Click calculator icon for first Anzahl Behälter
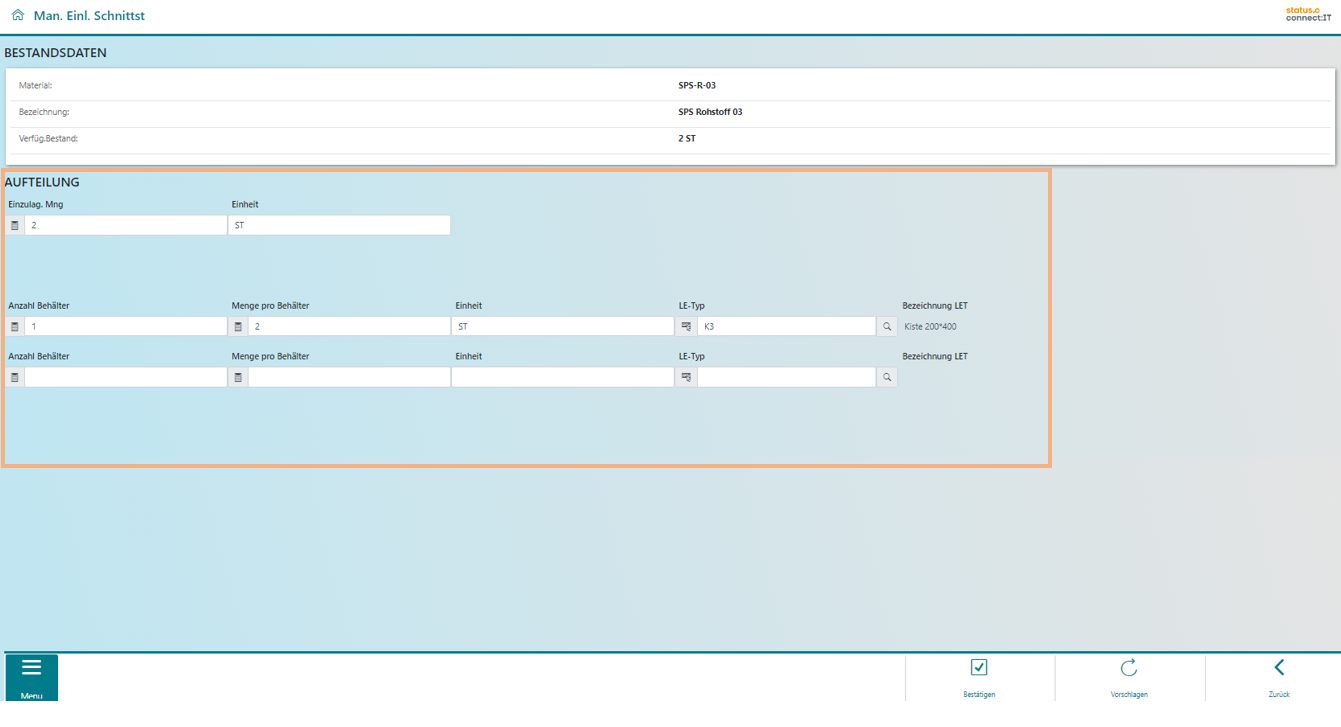This screenshot has height=727, width=1341. click(x=15, y=327)
